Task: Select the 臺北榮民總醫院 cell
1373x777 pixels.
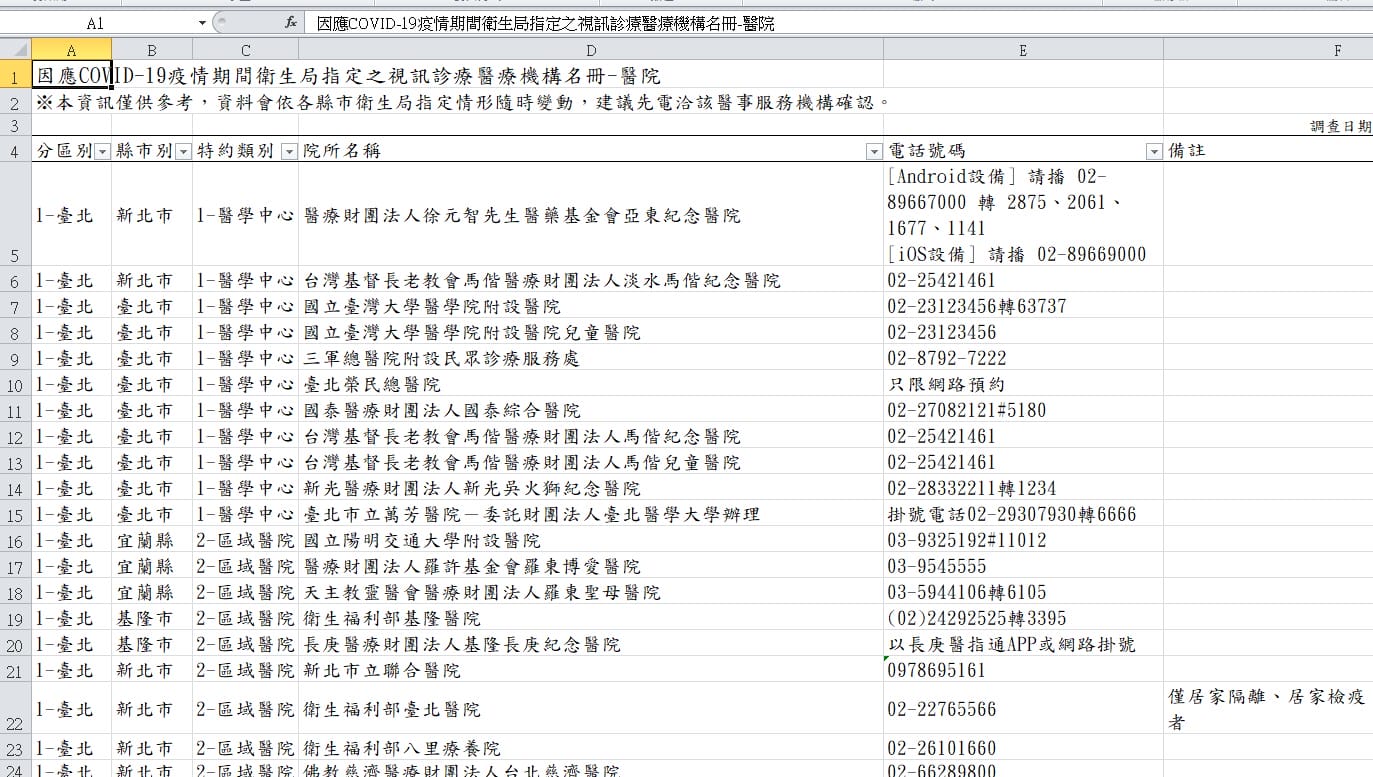Action: tap(591, 384)
